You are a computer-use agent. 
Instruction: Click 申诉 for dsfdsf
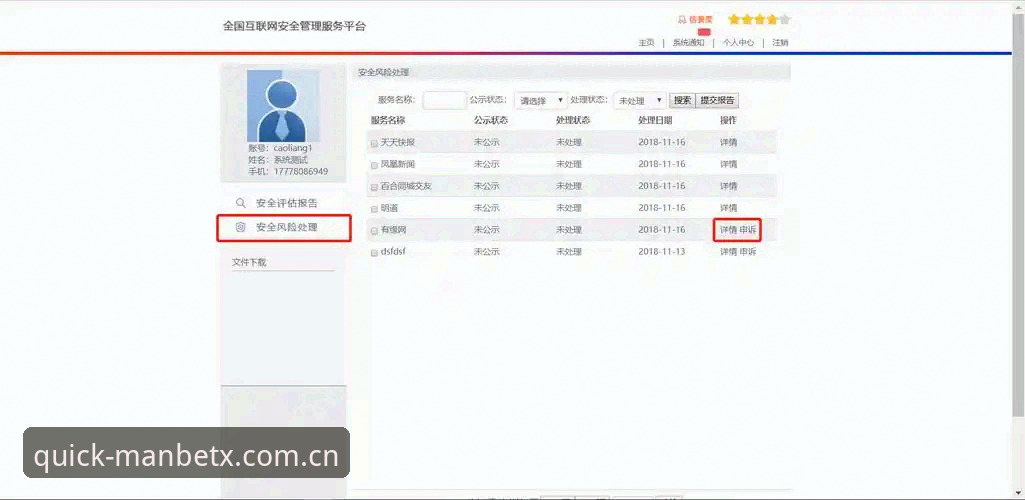click(748, 252)
